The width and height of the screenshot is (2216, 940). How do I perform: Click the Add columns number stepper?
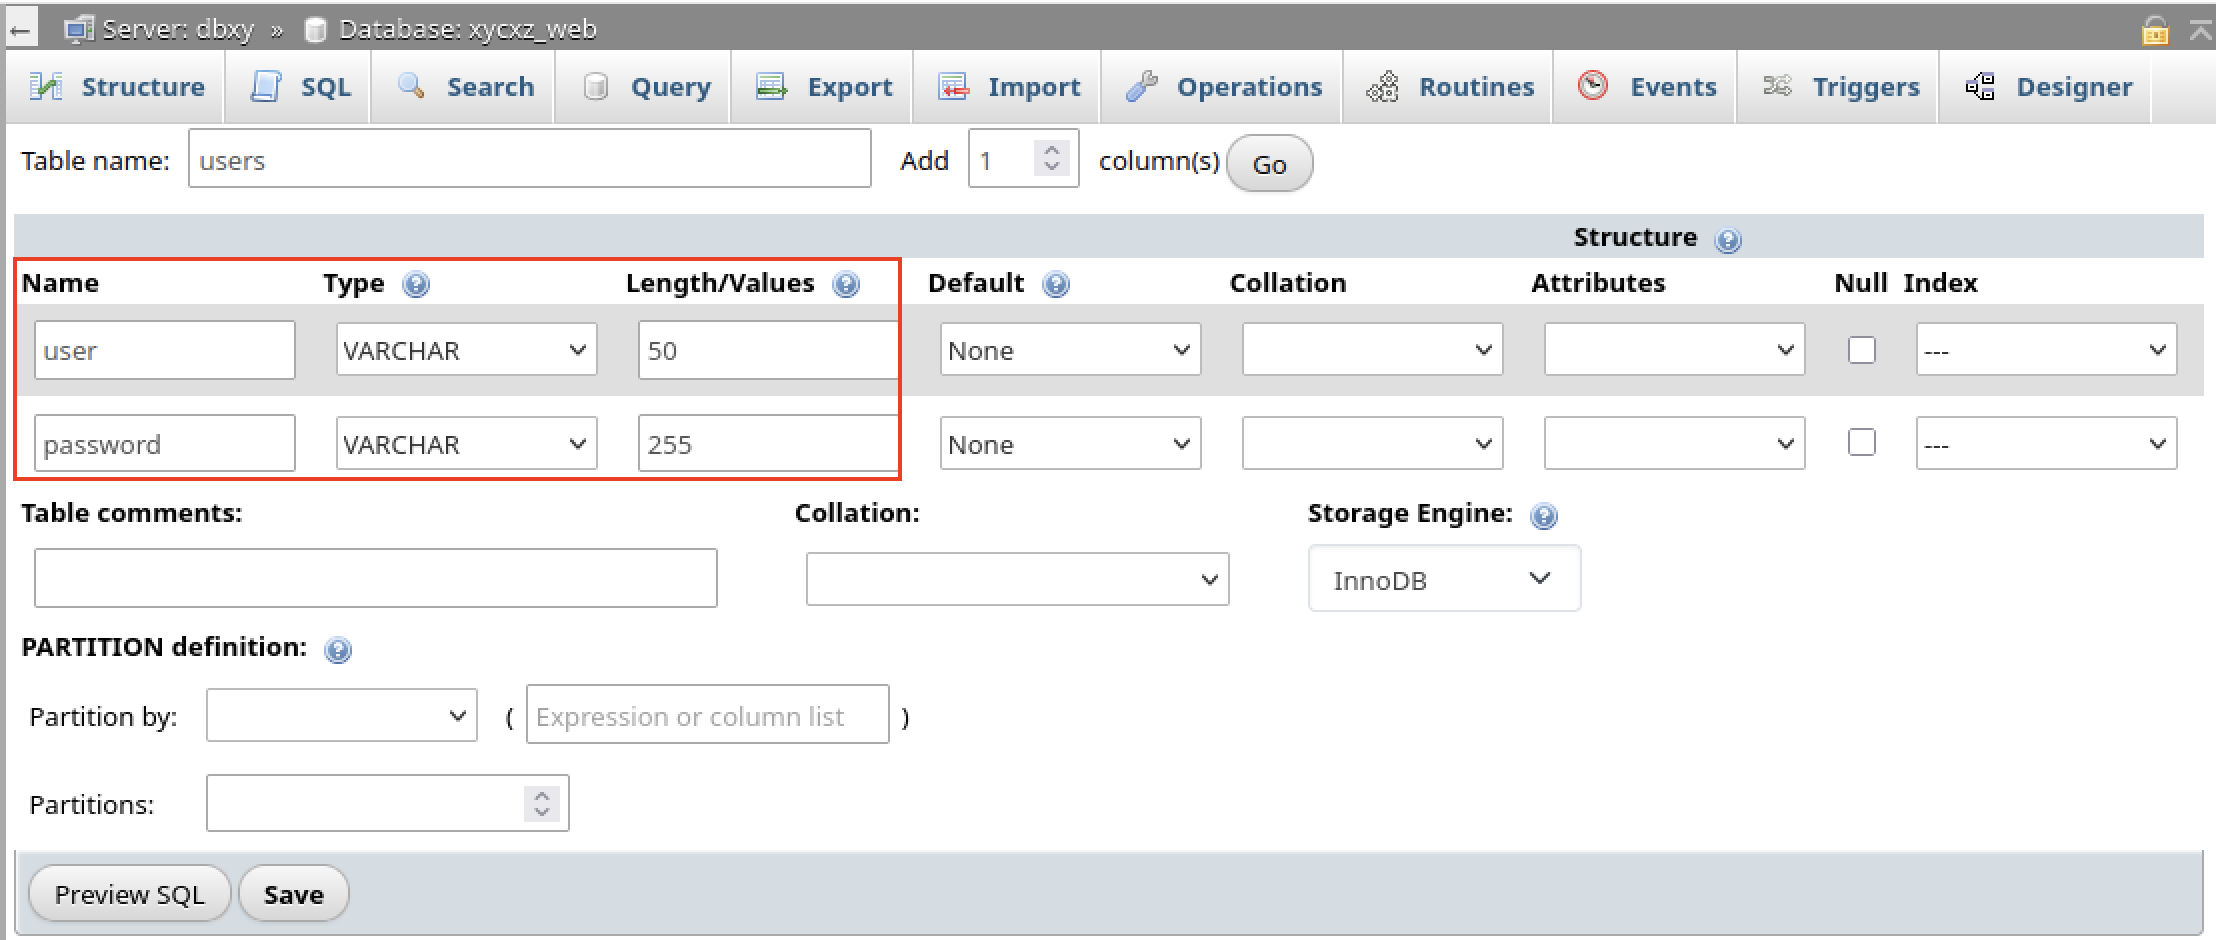[x=1051, y=158]
